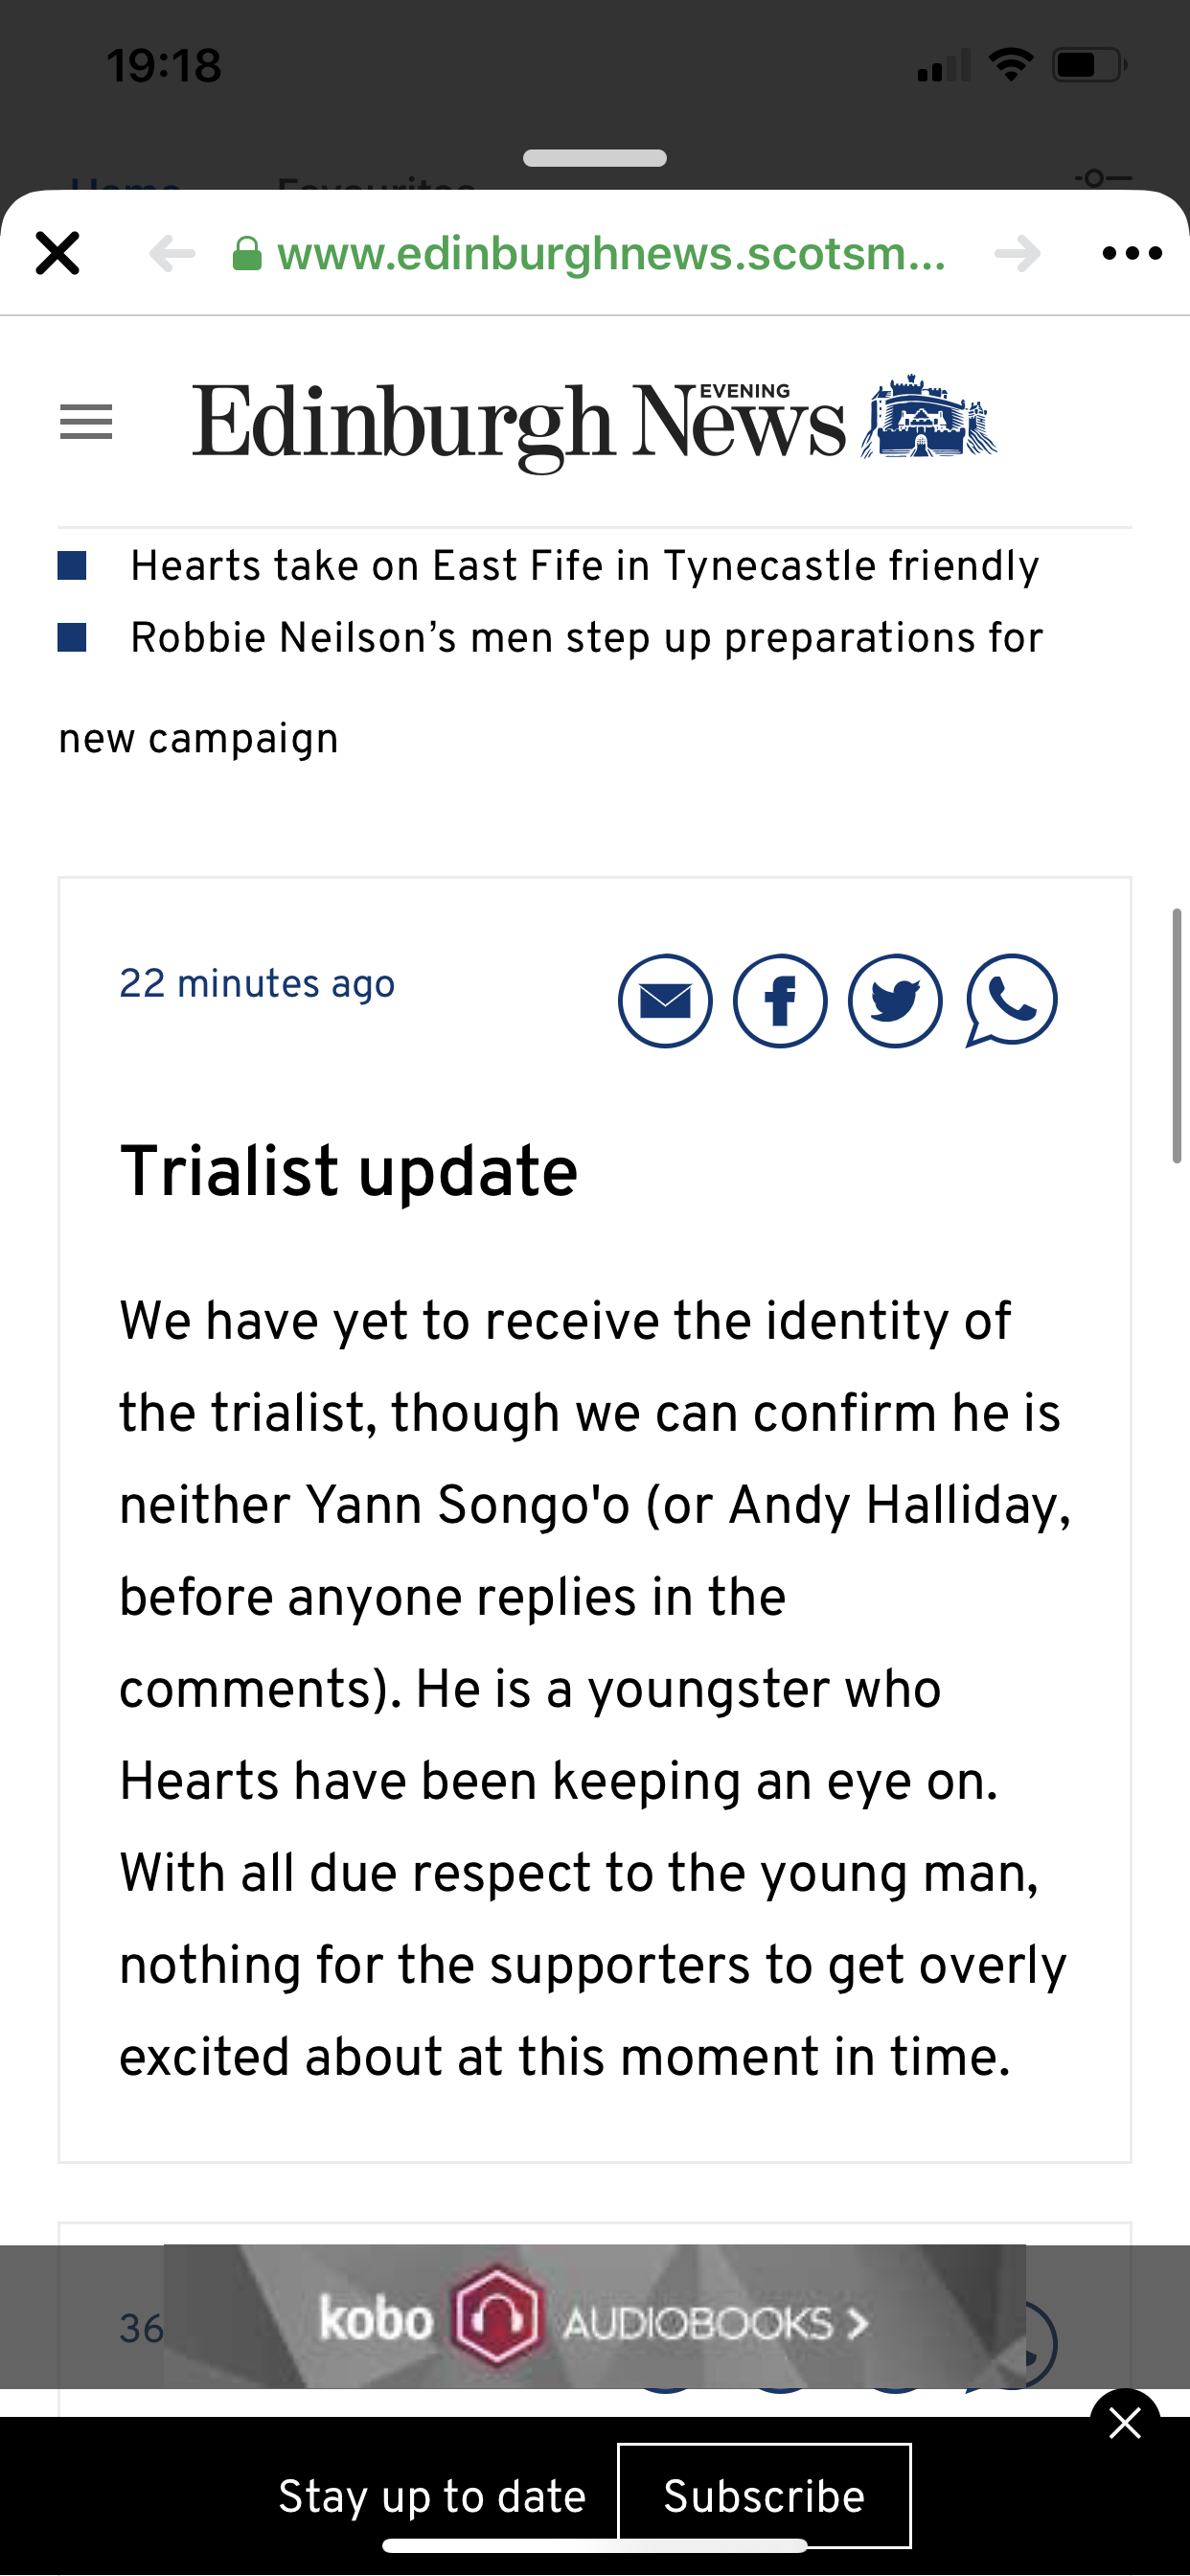
Task: Close the in-app browser with X
Action: 57,253
